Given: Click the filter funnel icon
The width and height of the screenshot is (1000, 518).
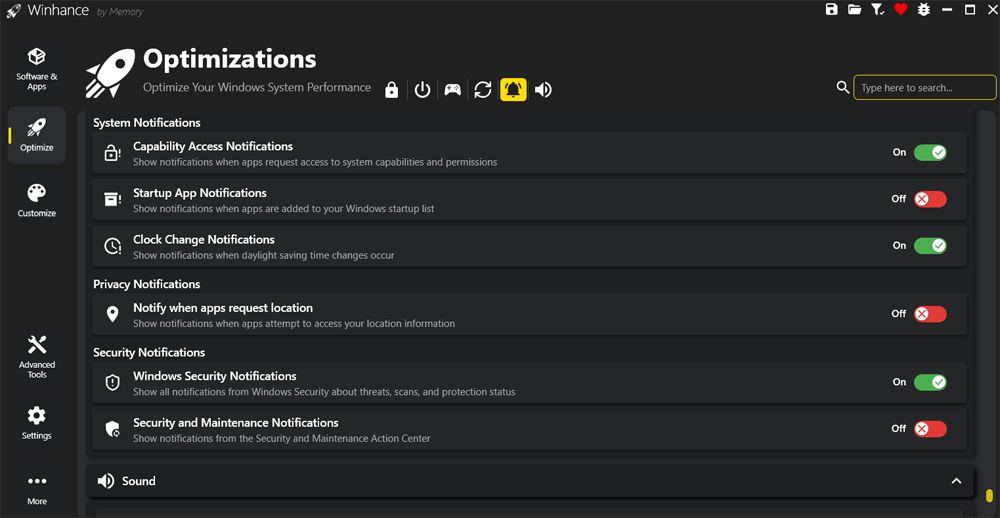Looking at the screenshot, I should [x=877, y=10].
